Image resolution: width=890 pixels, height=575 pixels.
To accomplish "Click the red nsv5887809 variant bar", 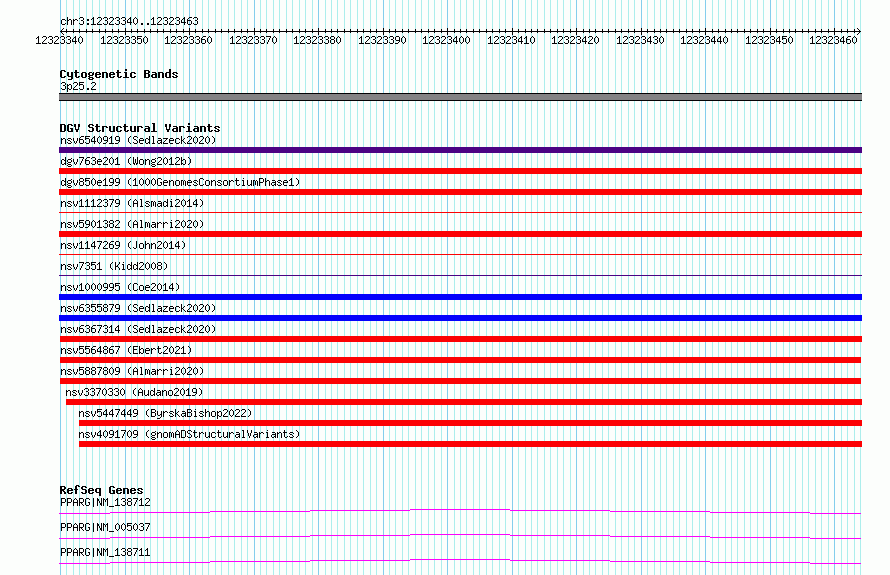I will pos(460,381).
